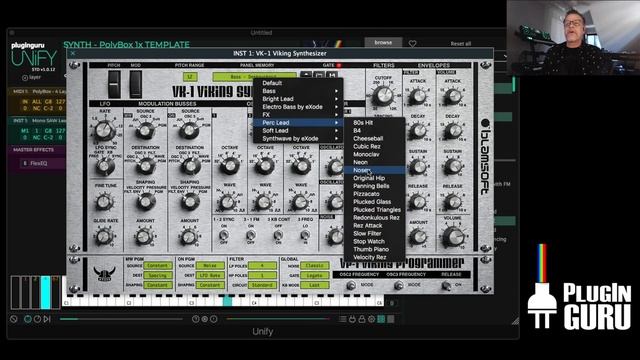The height and width of the screenshot is (360, 640).
Task: Click the teal square button in Unify footer
Action: pyautogui.click(x=381, y=319)
